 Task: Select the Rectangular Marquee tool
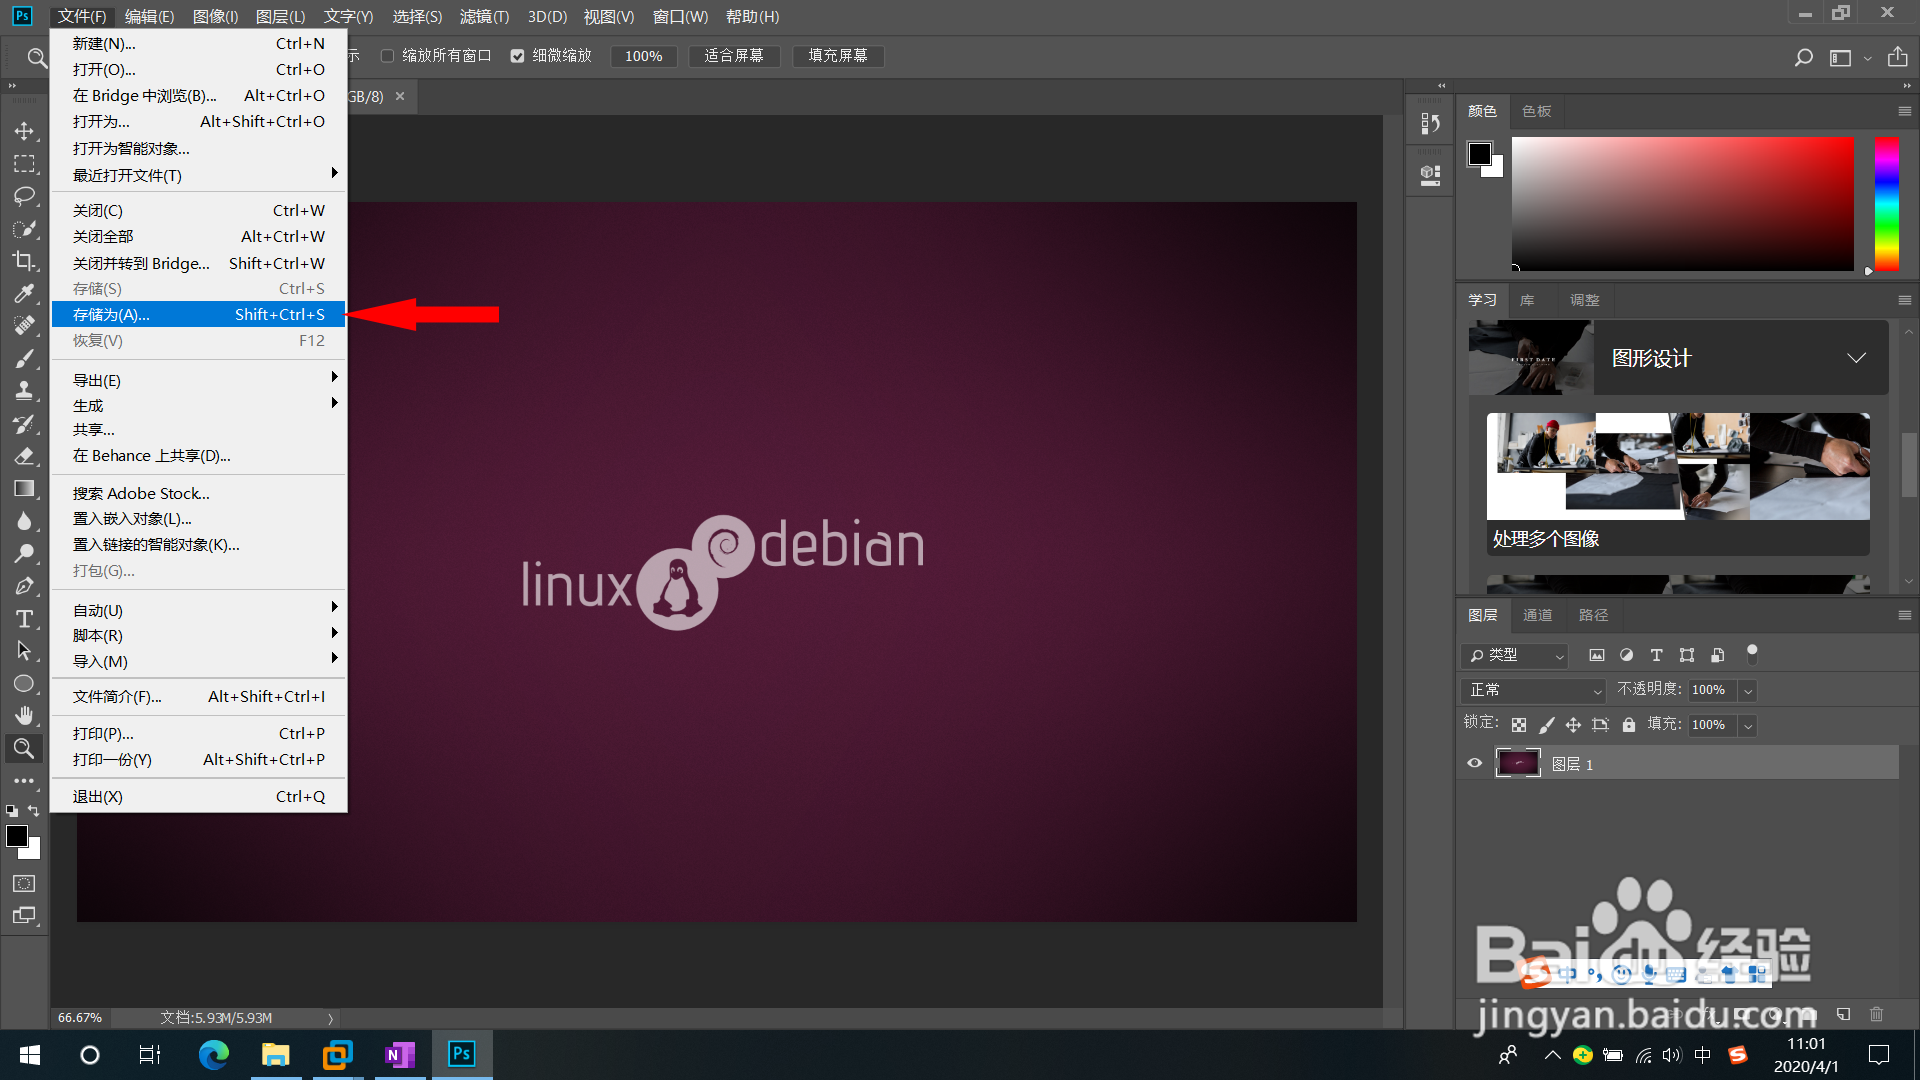(24, 164)
